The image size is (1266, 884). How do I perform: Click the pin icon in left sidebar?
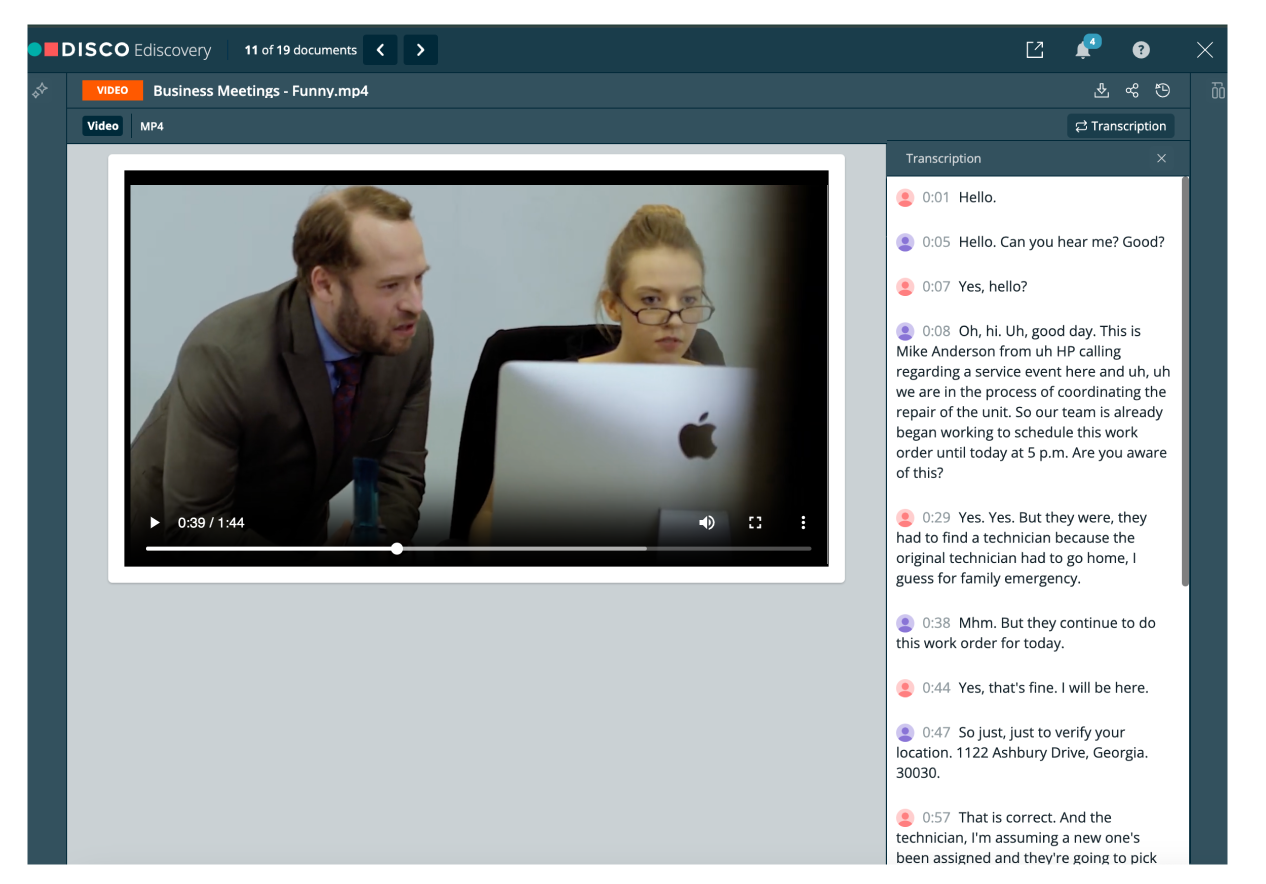(40, 91)
